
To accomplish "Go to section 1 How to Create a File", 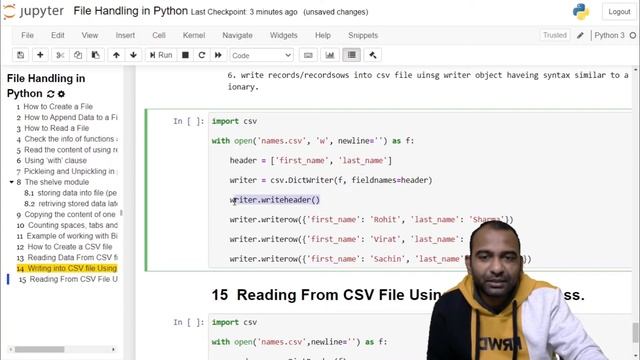I will 55,107.
